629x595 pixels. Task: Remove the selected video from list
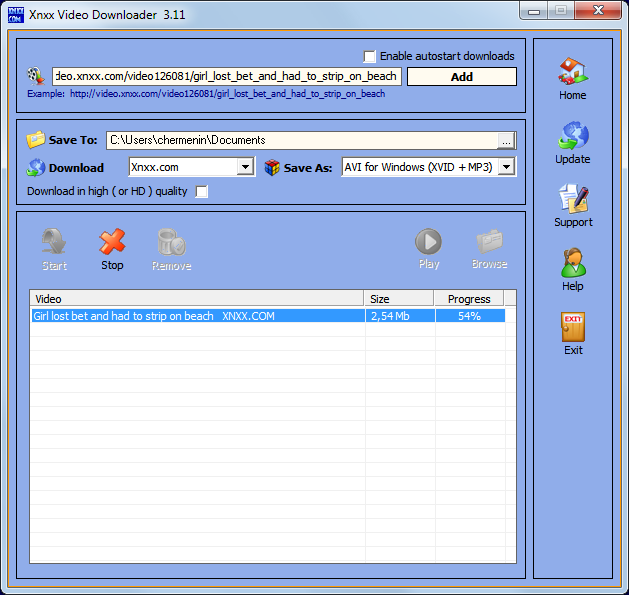(172, 242)
